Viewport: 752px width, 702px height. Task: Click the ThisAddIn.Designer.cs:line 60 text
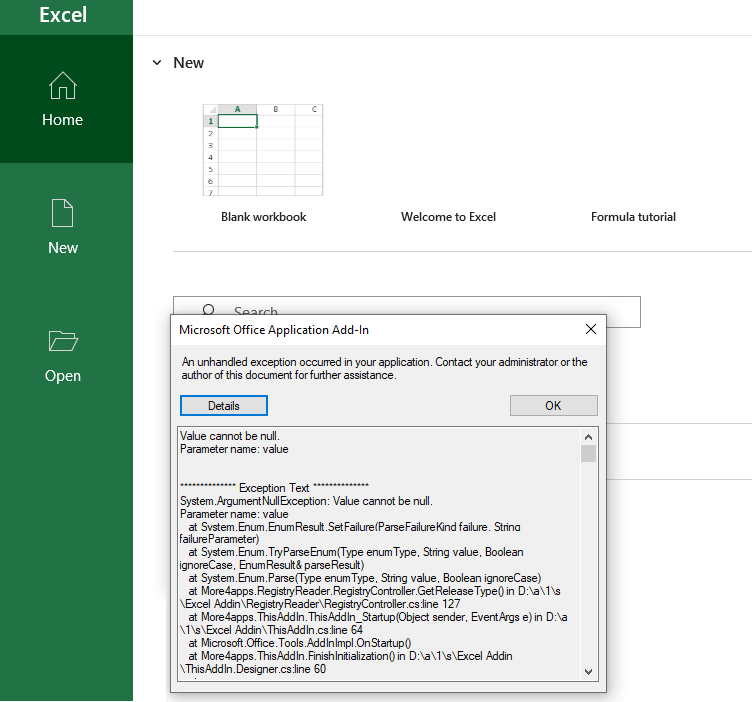click(253, 669)
